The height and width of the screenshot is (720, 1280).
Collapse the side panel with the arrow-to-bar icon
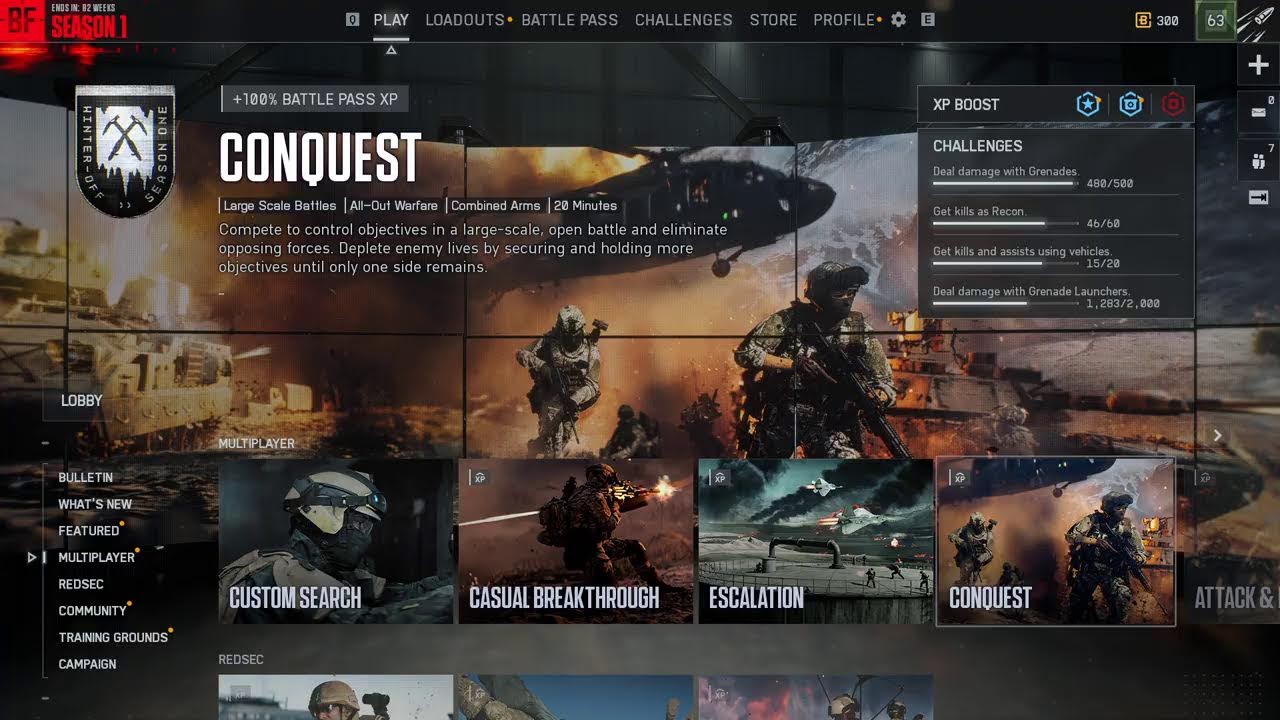pyautogui.click(x=1259, y=198)
